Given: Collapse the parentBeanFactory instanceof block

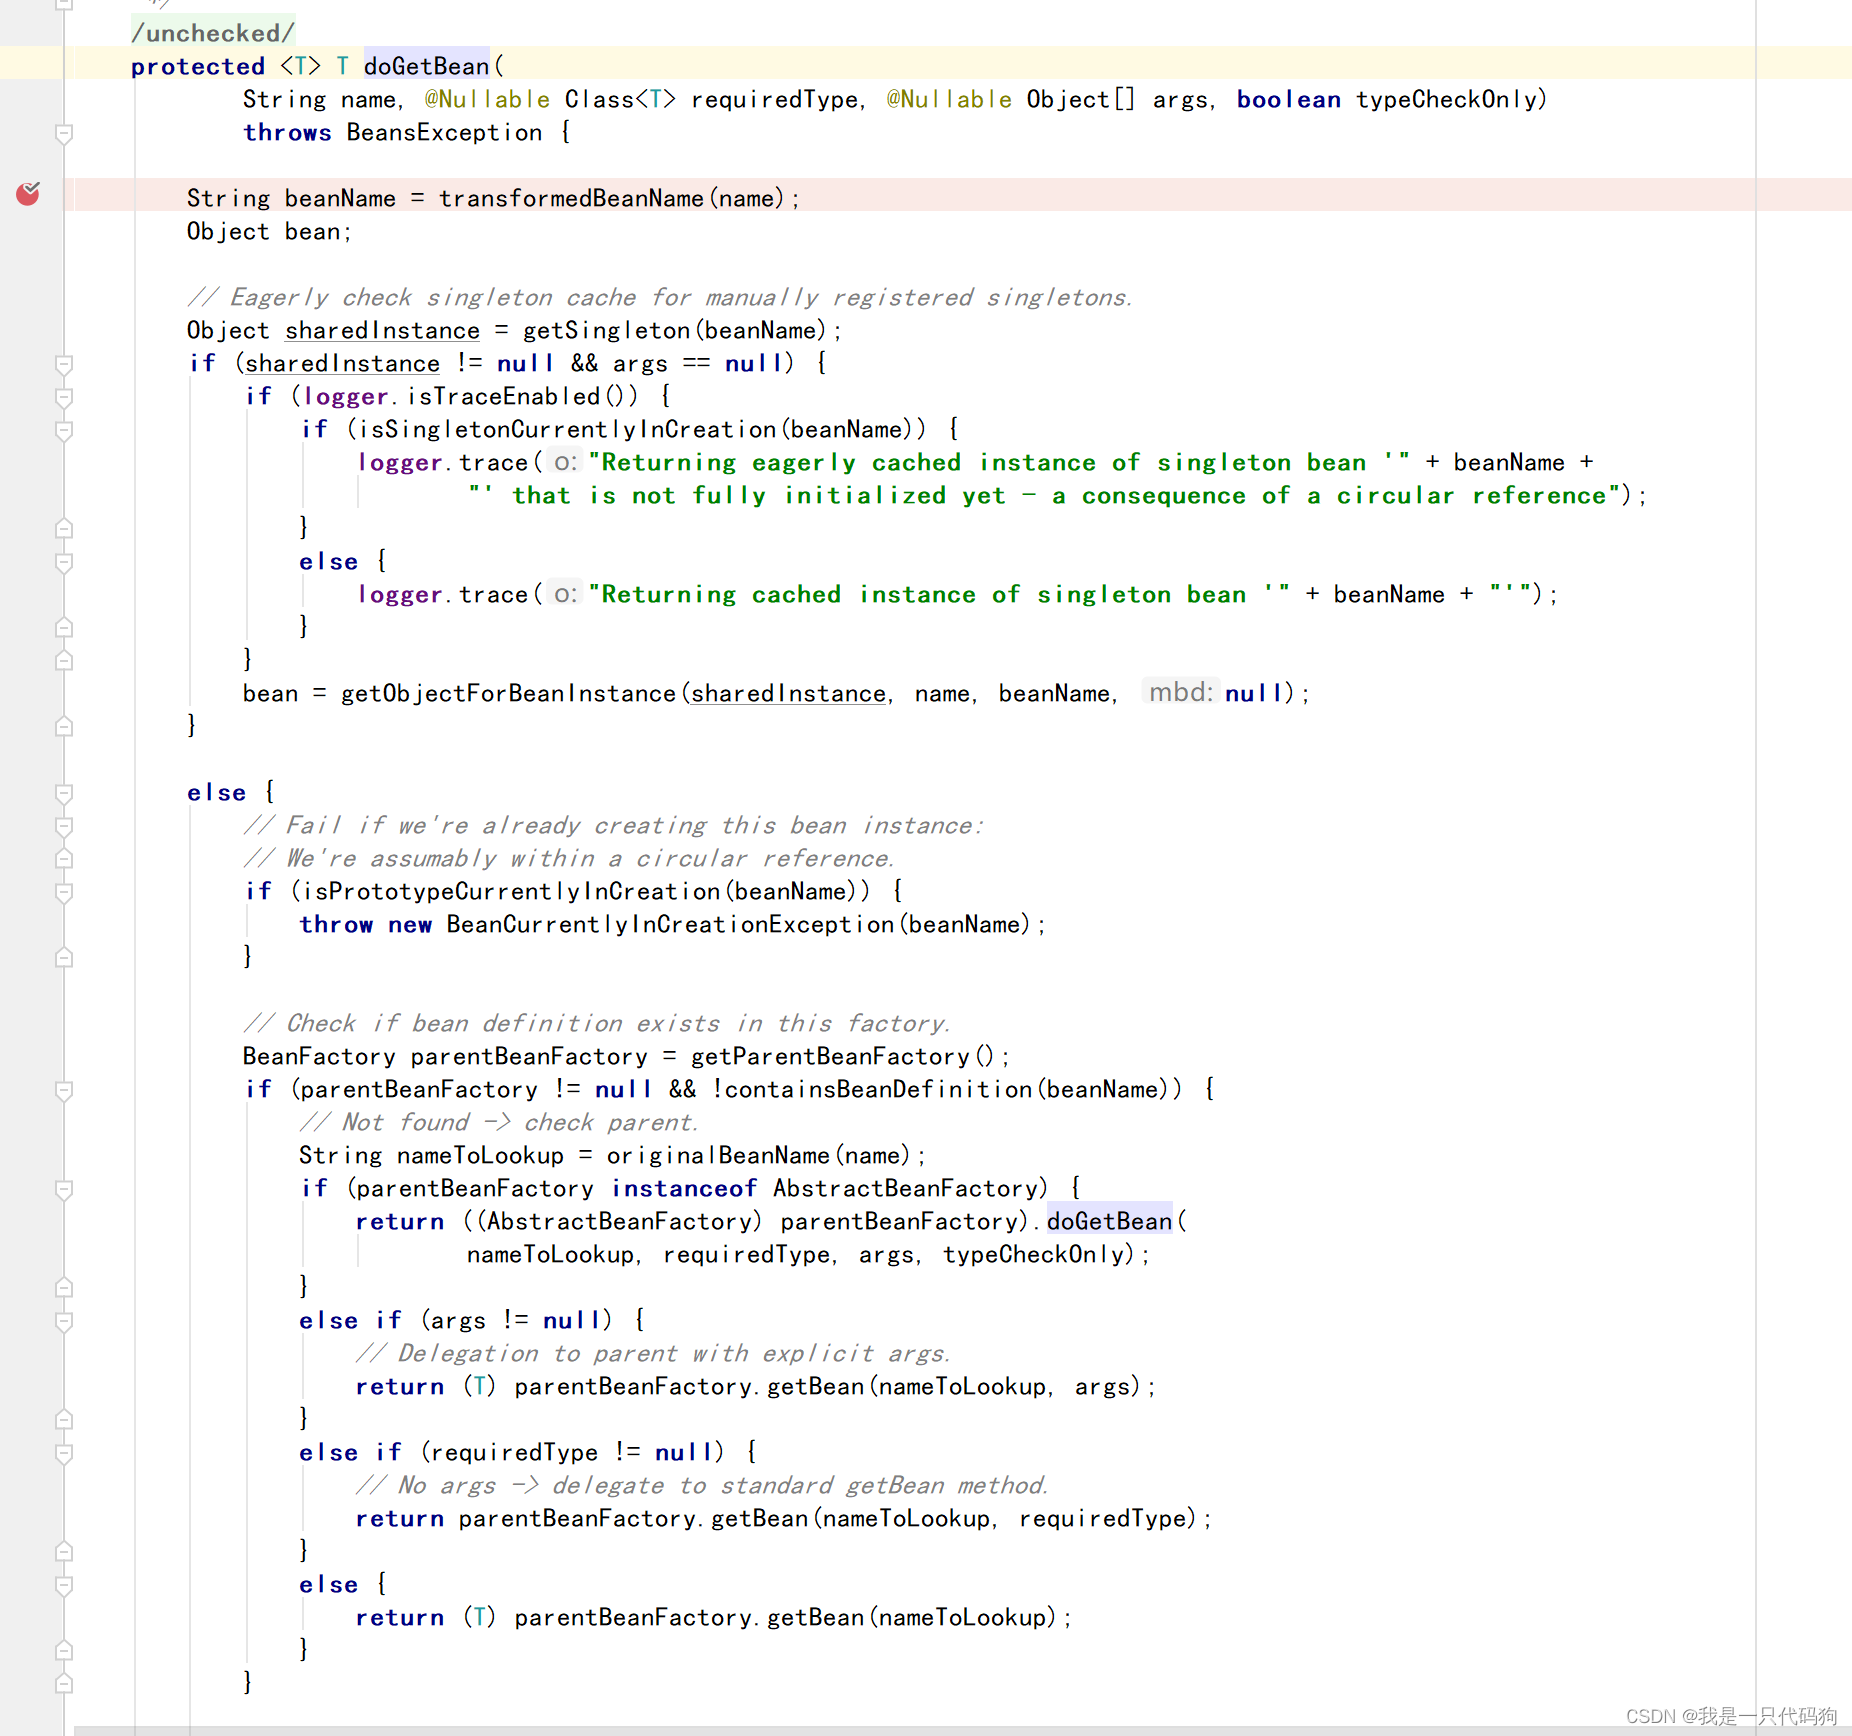Looking at the screenshot, I should (x=64, y=1190).
